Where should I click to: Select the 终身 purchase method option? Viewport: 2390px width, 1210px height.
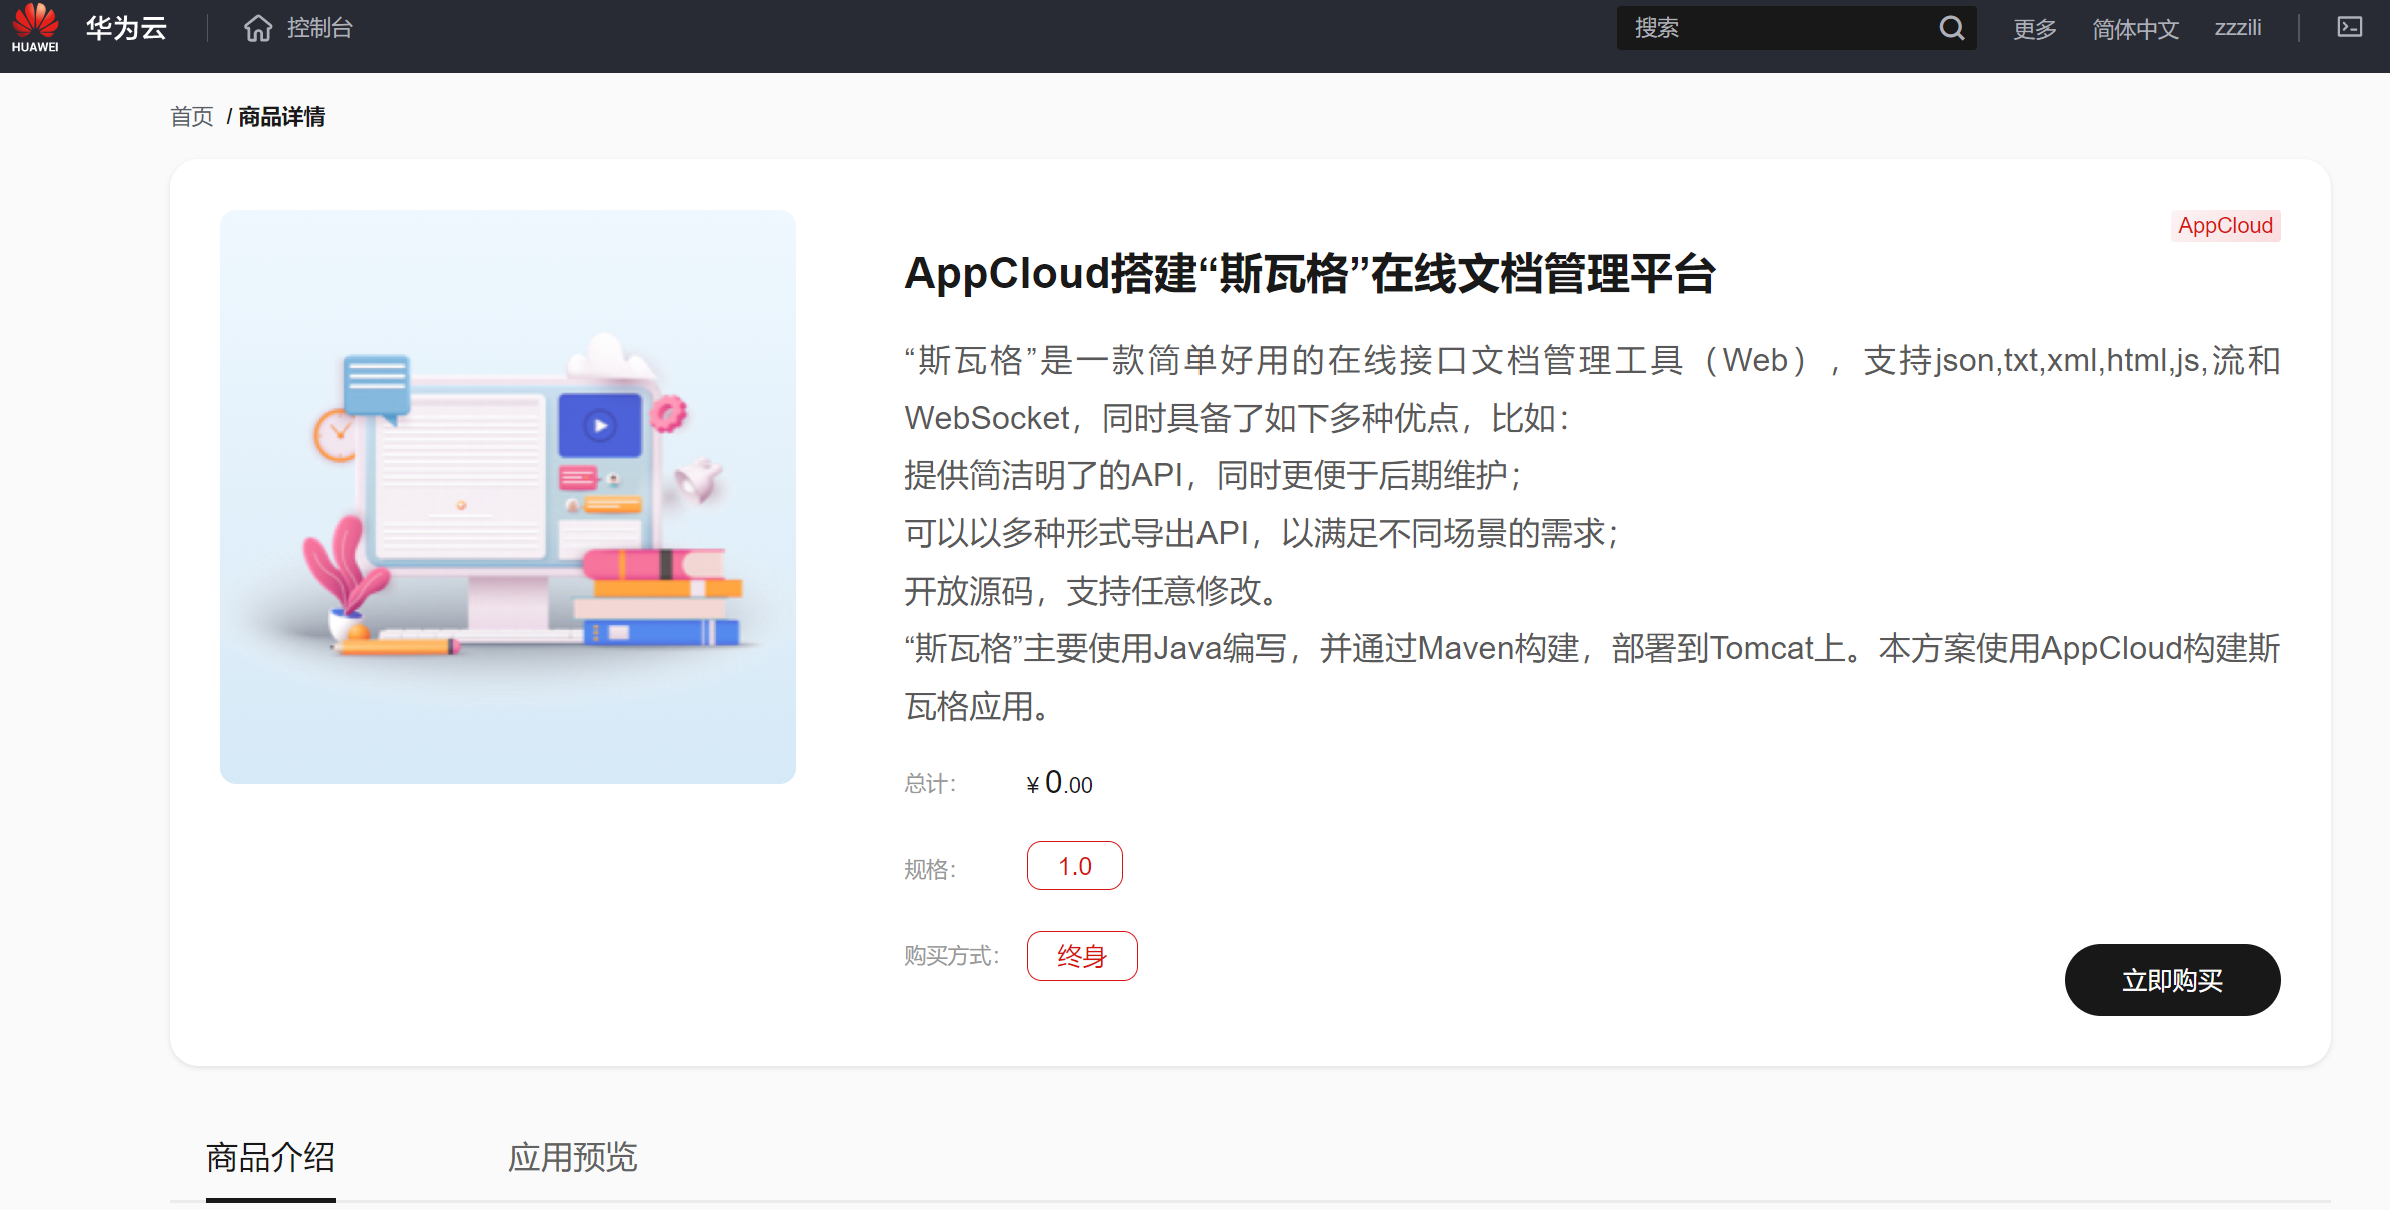tap(1082, 955)
